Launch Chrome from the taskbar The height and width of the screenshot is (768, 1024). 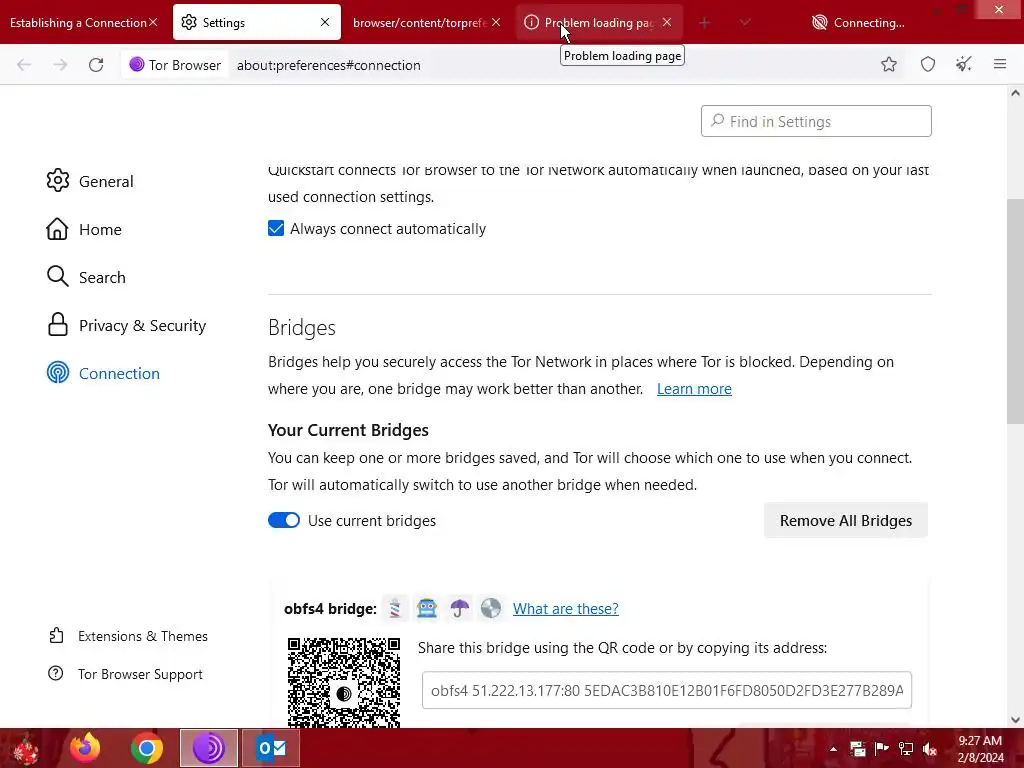147,748
